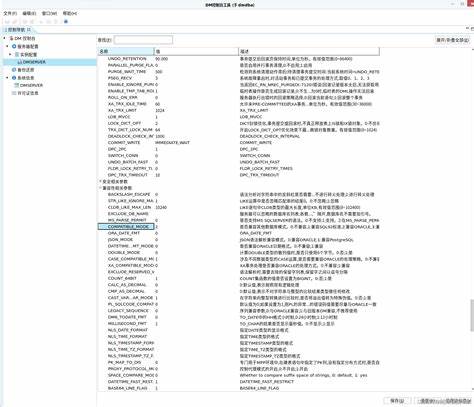The height and width of the screenshot is (407, 474).
Task: Click the 许可证信息 icon in the tree
Action: [14, 93]
